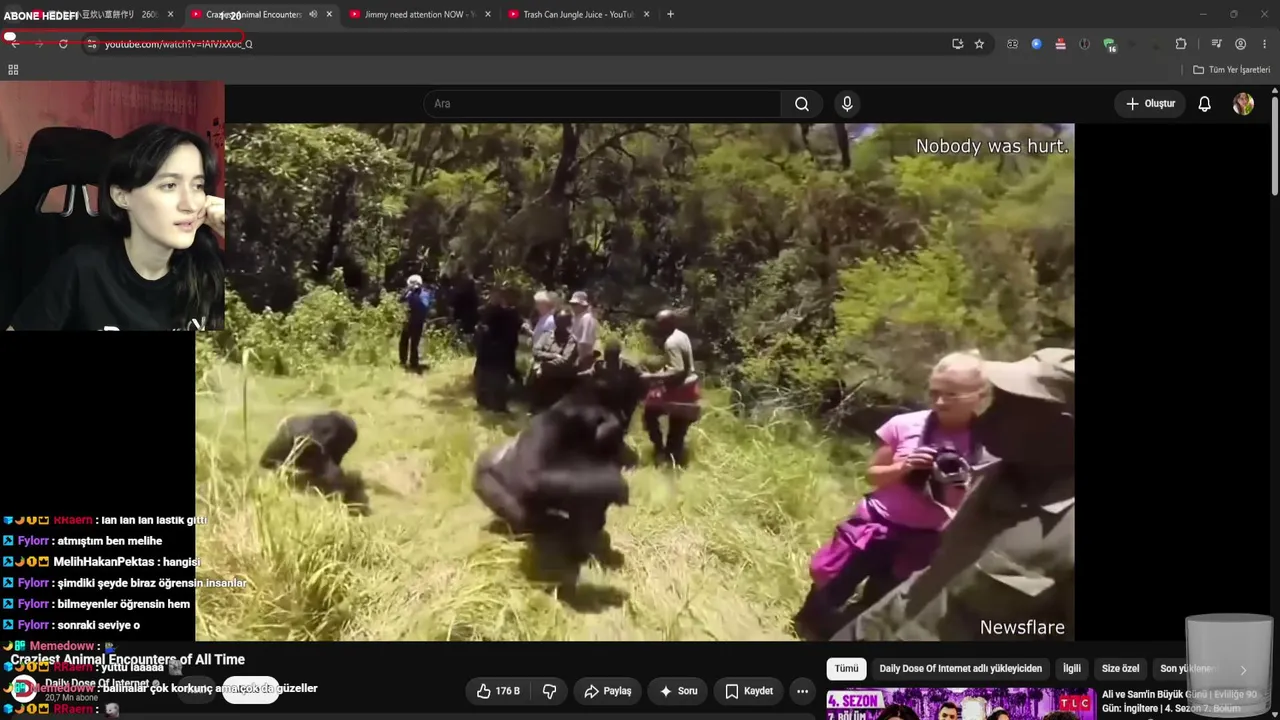
Task: Click the red striped extension icon
Action: point(1060,44)
